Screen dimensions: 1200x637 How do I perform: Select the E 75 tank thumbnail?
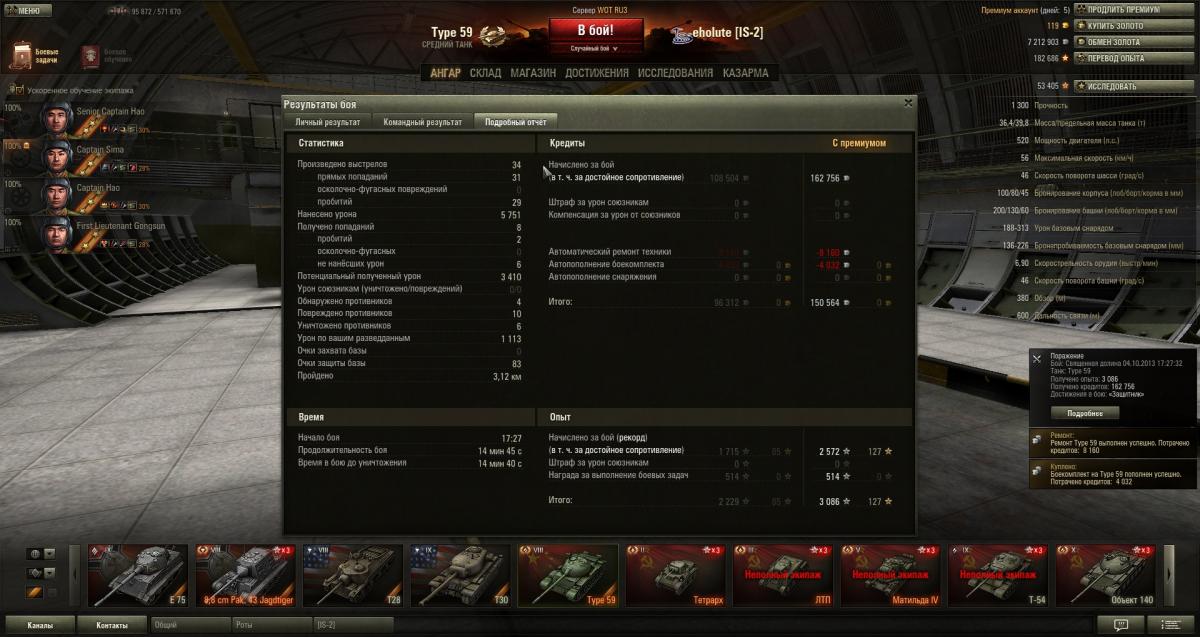(137, 576)
